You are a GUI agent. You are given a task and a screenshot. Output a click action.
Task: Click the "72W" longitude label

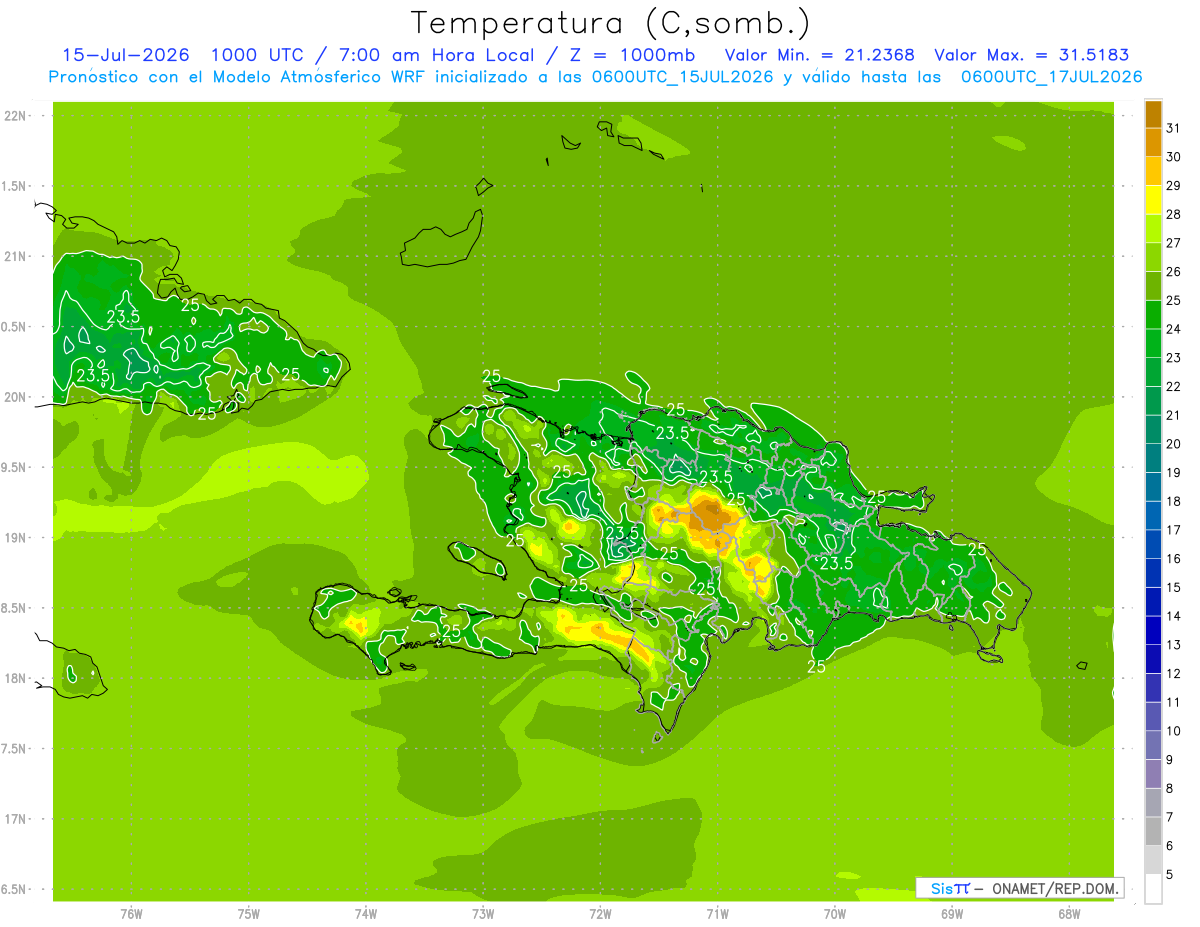point(600,914)
